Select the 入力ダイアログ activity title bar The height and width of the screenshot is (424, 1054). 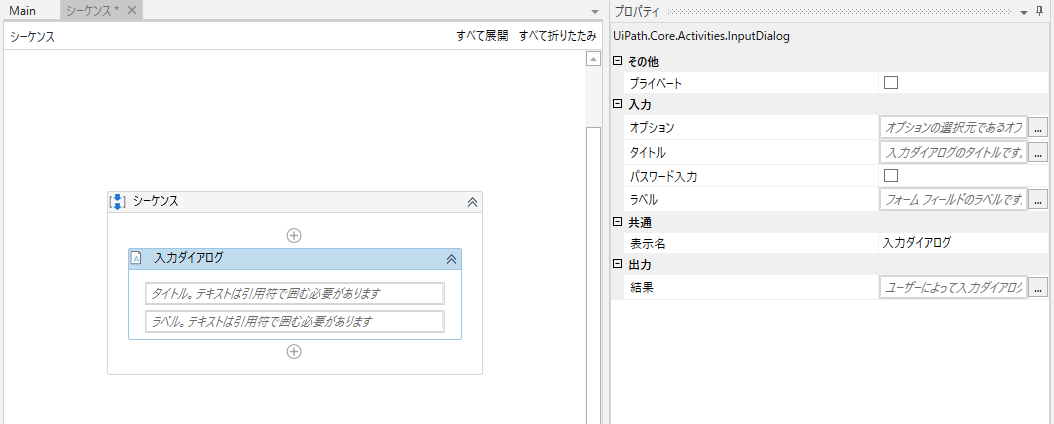(294, 259)
